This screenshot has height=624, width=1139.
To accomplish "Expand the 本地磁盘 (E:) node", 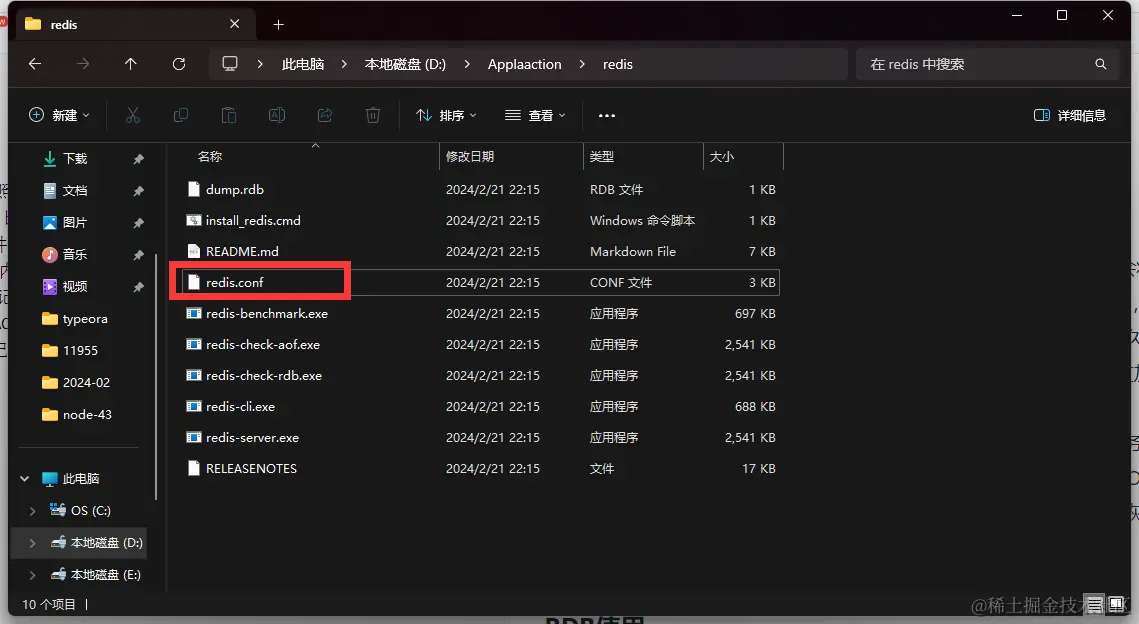I will point(33,575).
